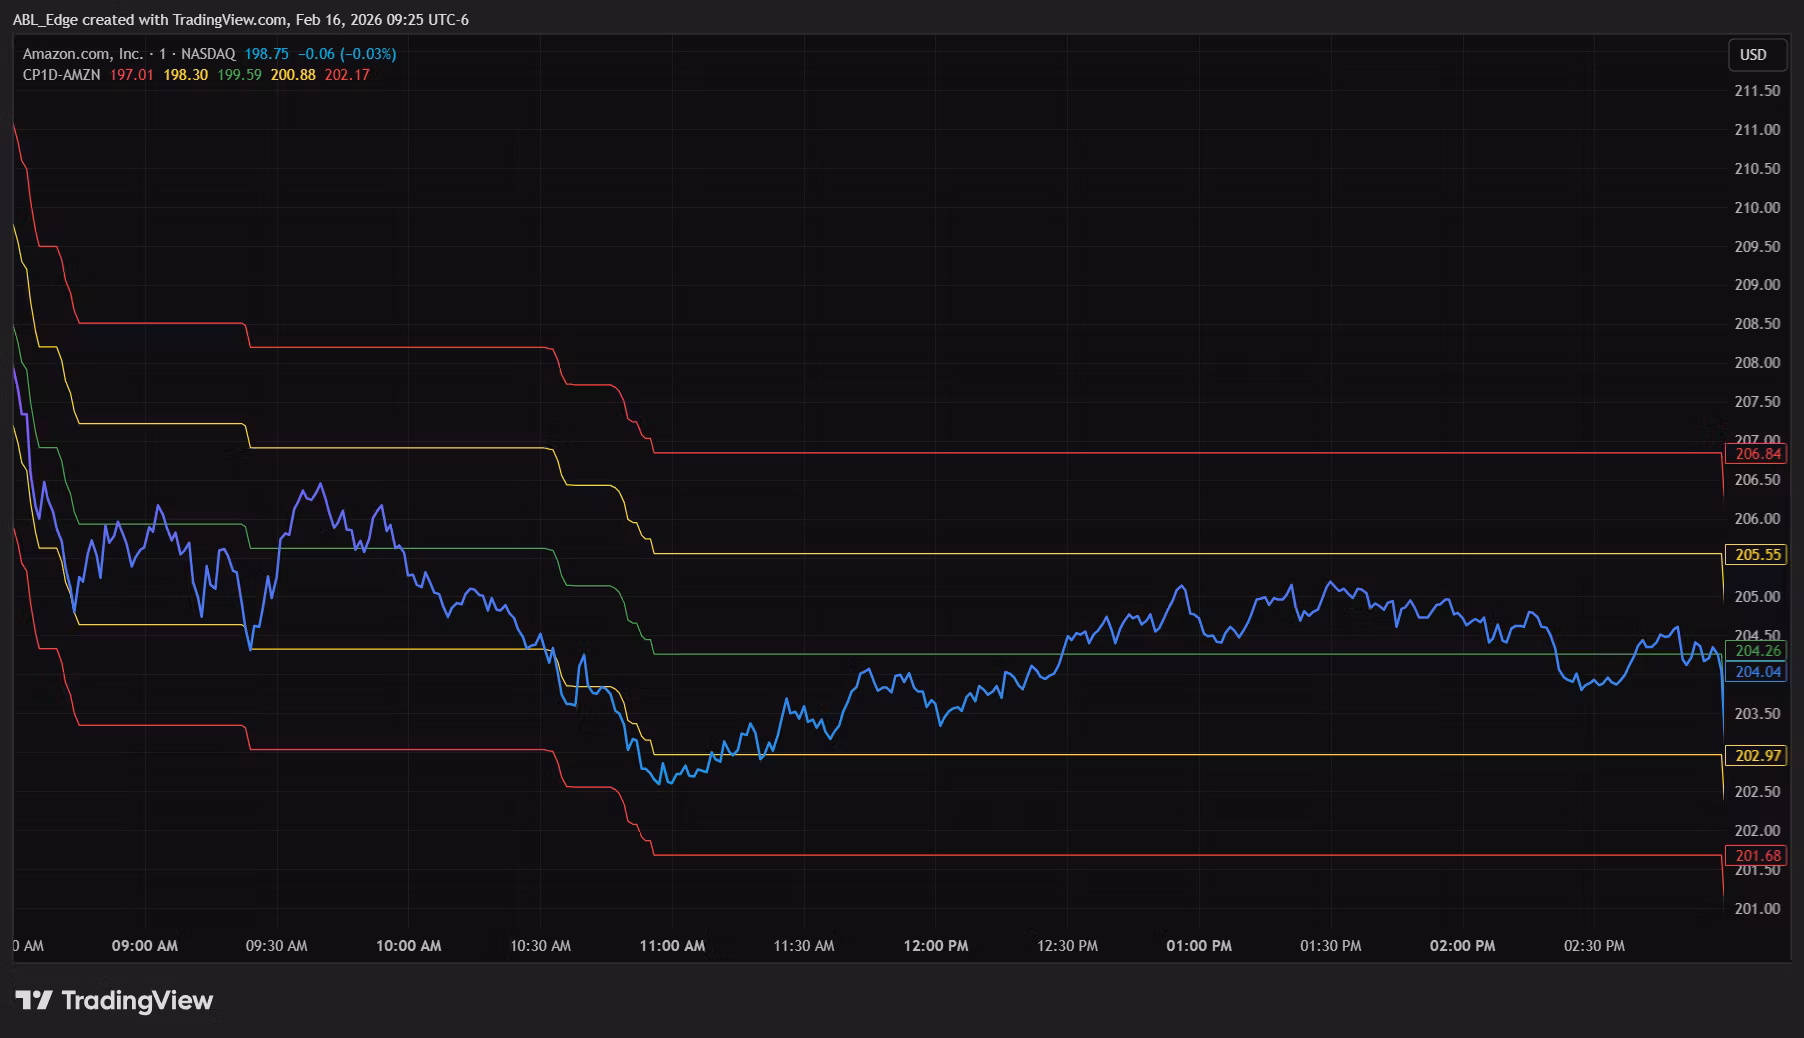Click the green 199.59 legend value
Screen dimensions: 1804x1038
point(239,75)
